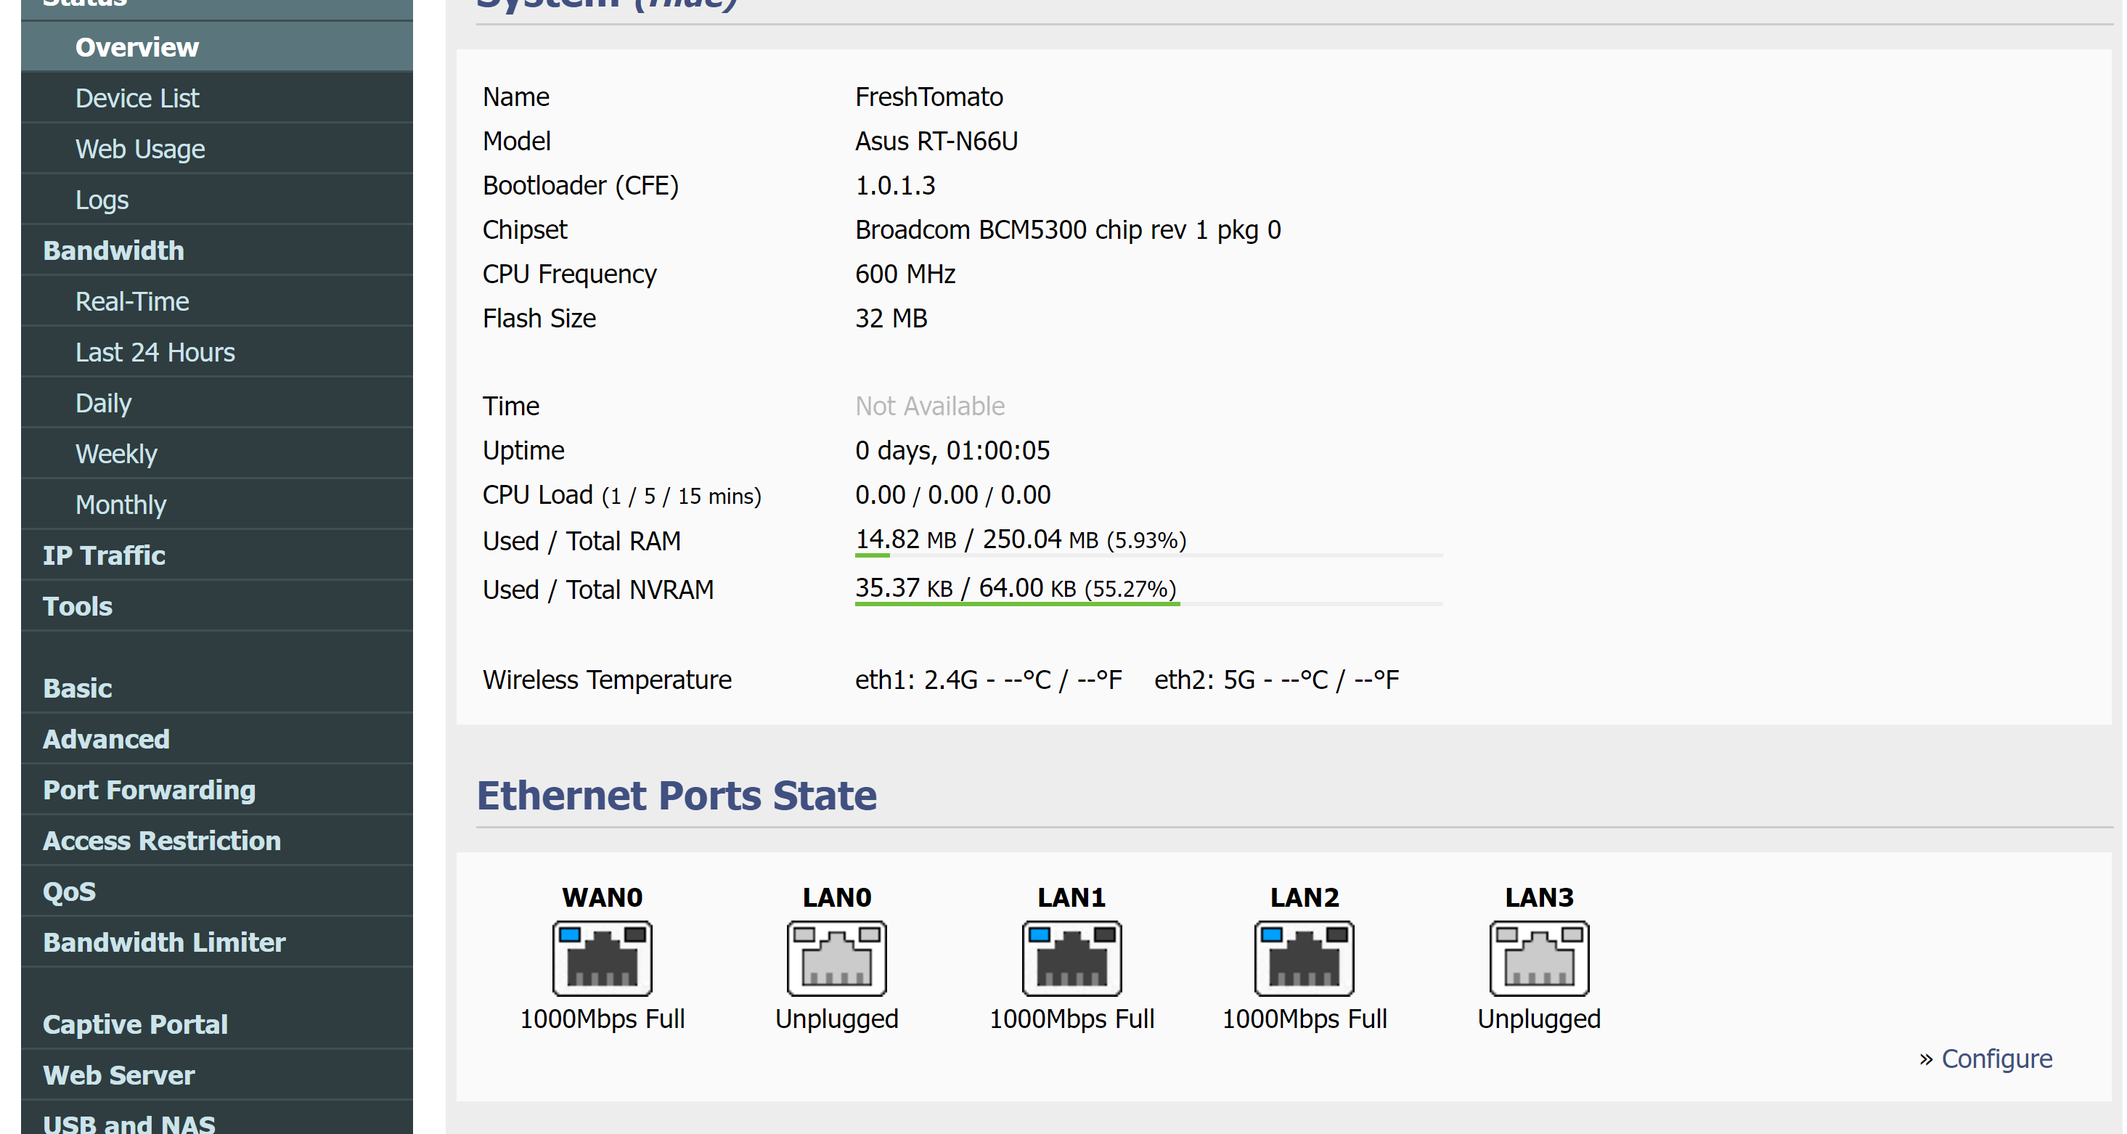Viewport: 2127px width, 1134px height.
Task: Go to the Web Usage page
Action: click(140, 149)
